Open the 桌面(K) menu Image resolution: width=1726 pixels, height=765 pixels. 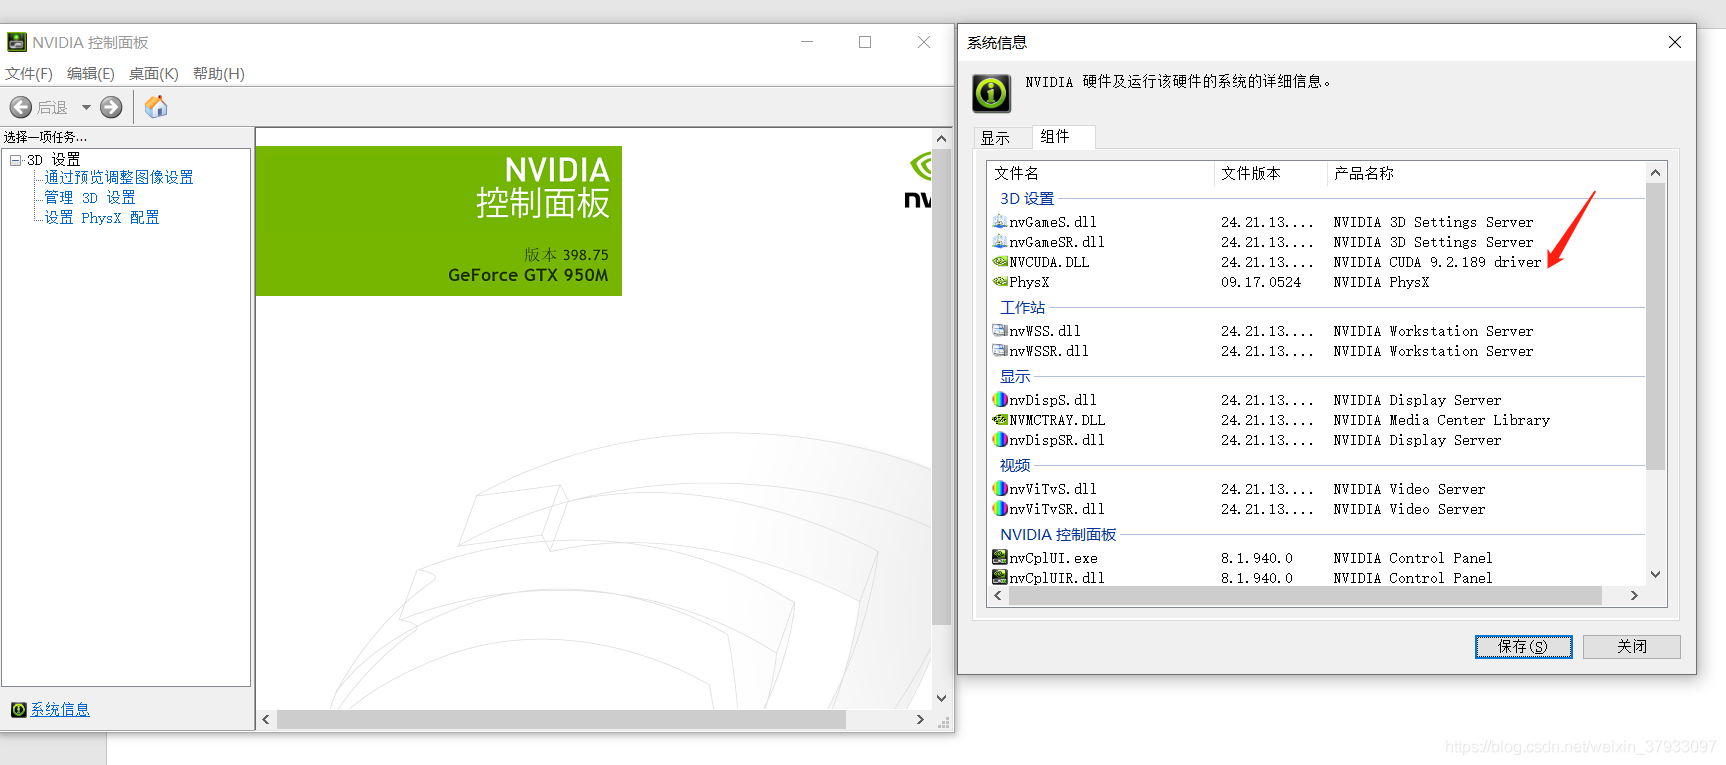point(154,74)
